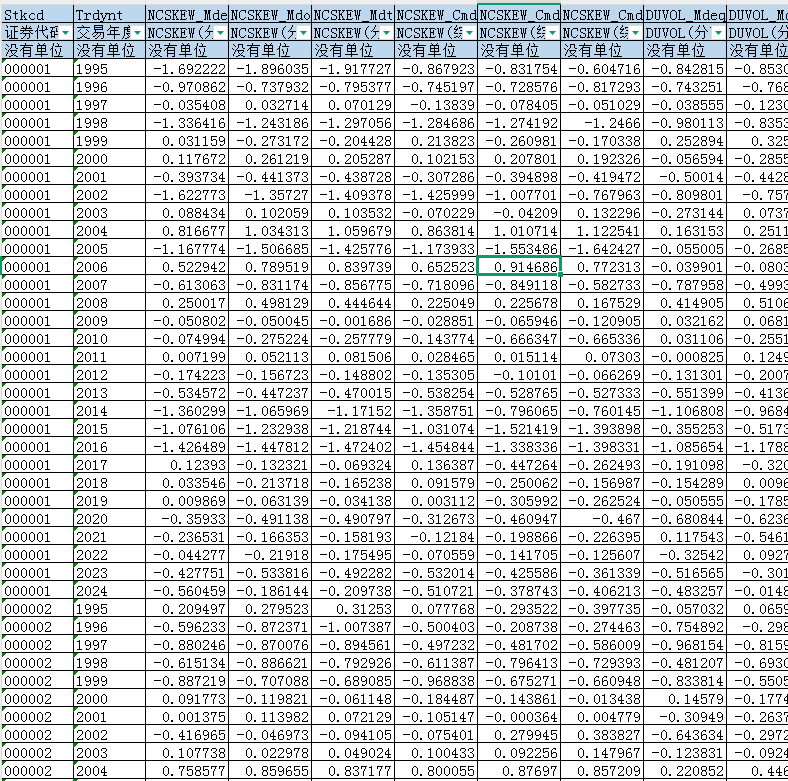The image size is (788, 781).
Task: Select year 2024 cell for stock 000001
Action: point(109,590)
